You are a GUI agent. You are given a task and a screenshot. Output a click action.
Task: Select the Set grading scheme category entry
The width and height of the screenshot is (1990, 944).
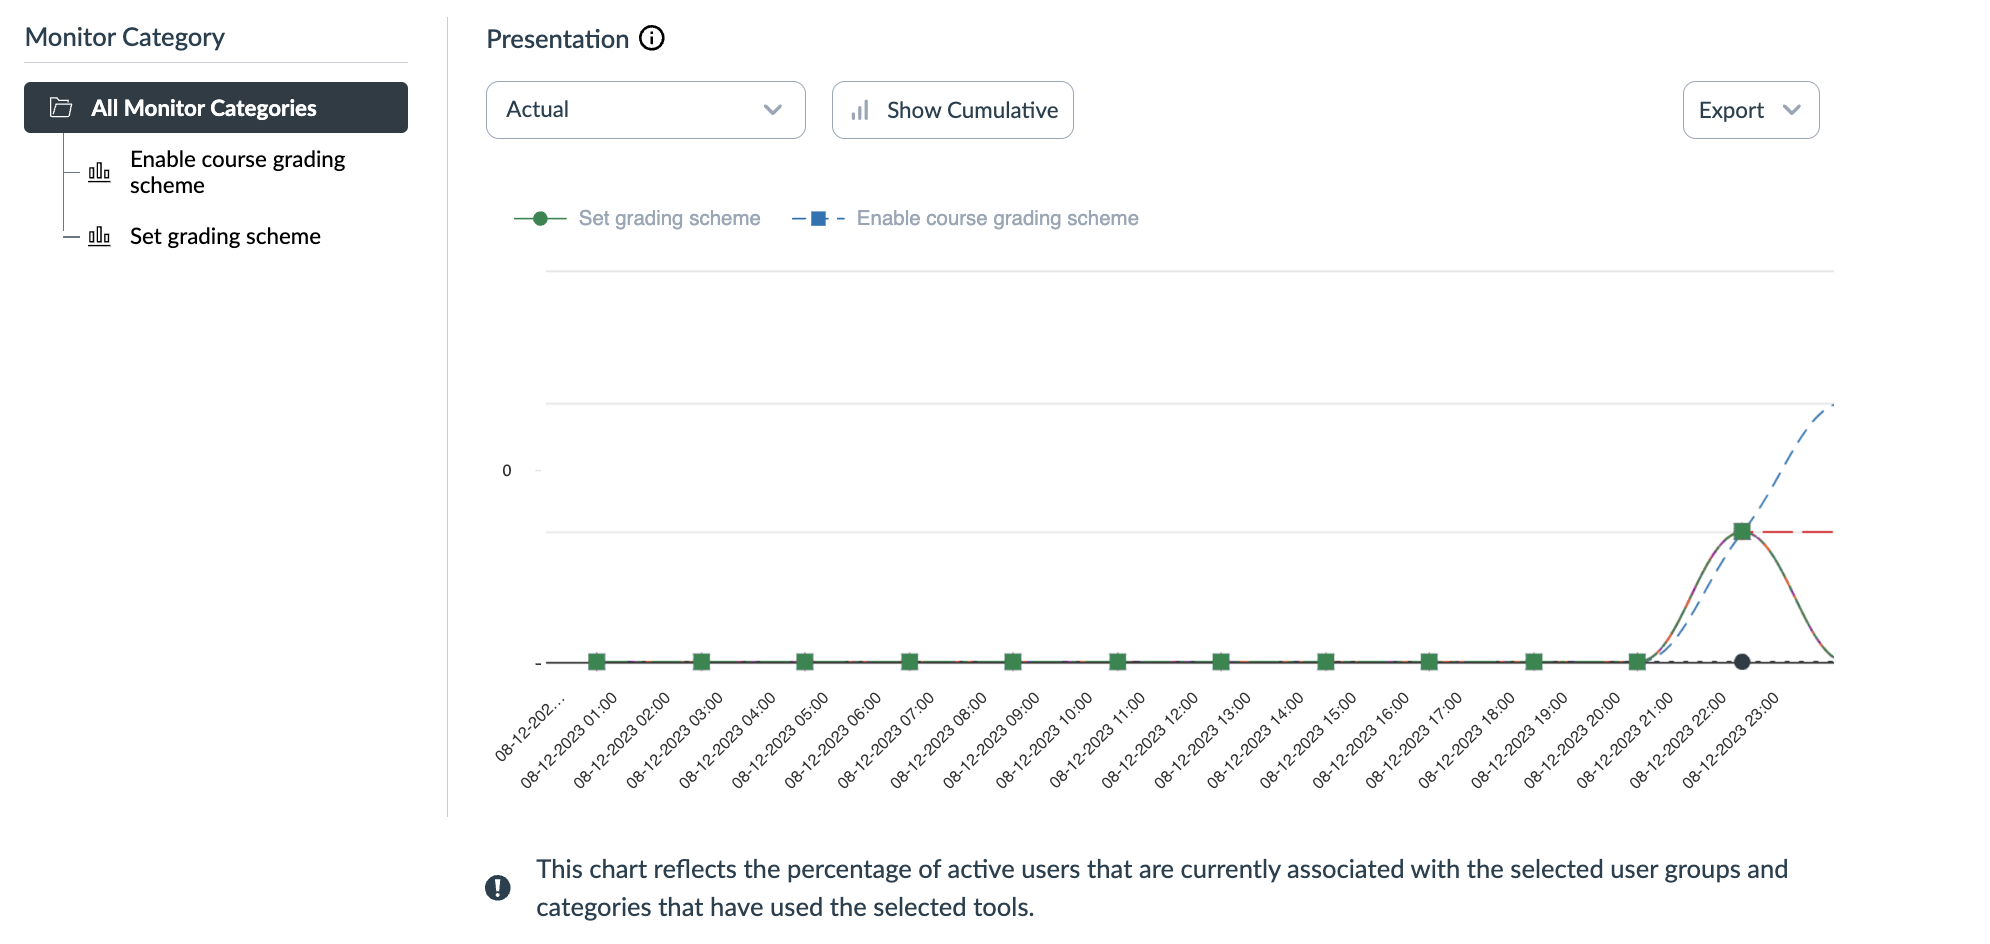(225, 236)
